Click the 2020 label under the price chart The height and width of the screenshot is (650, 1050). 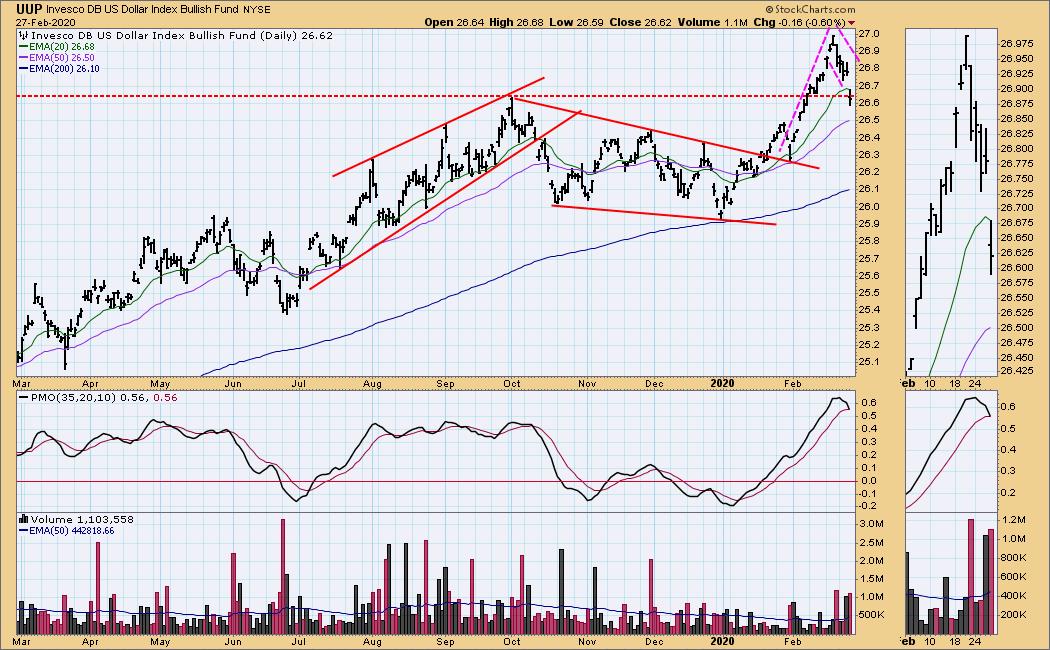coord(722,384)
